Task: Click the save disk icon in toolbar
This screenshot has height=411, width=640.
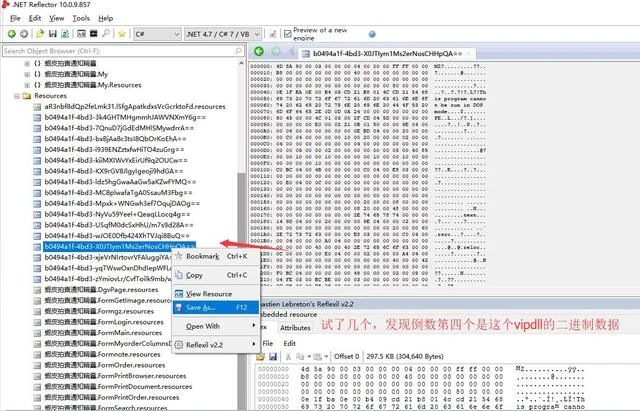Action: pyautogui.click(x=52, y=34)
